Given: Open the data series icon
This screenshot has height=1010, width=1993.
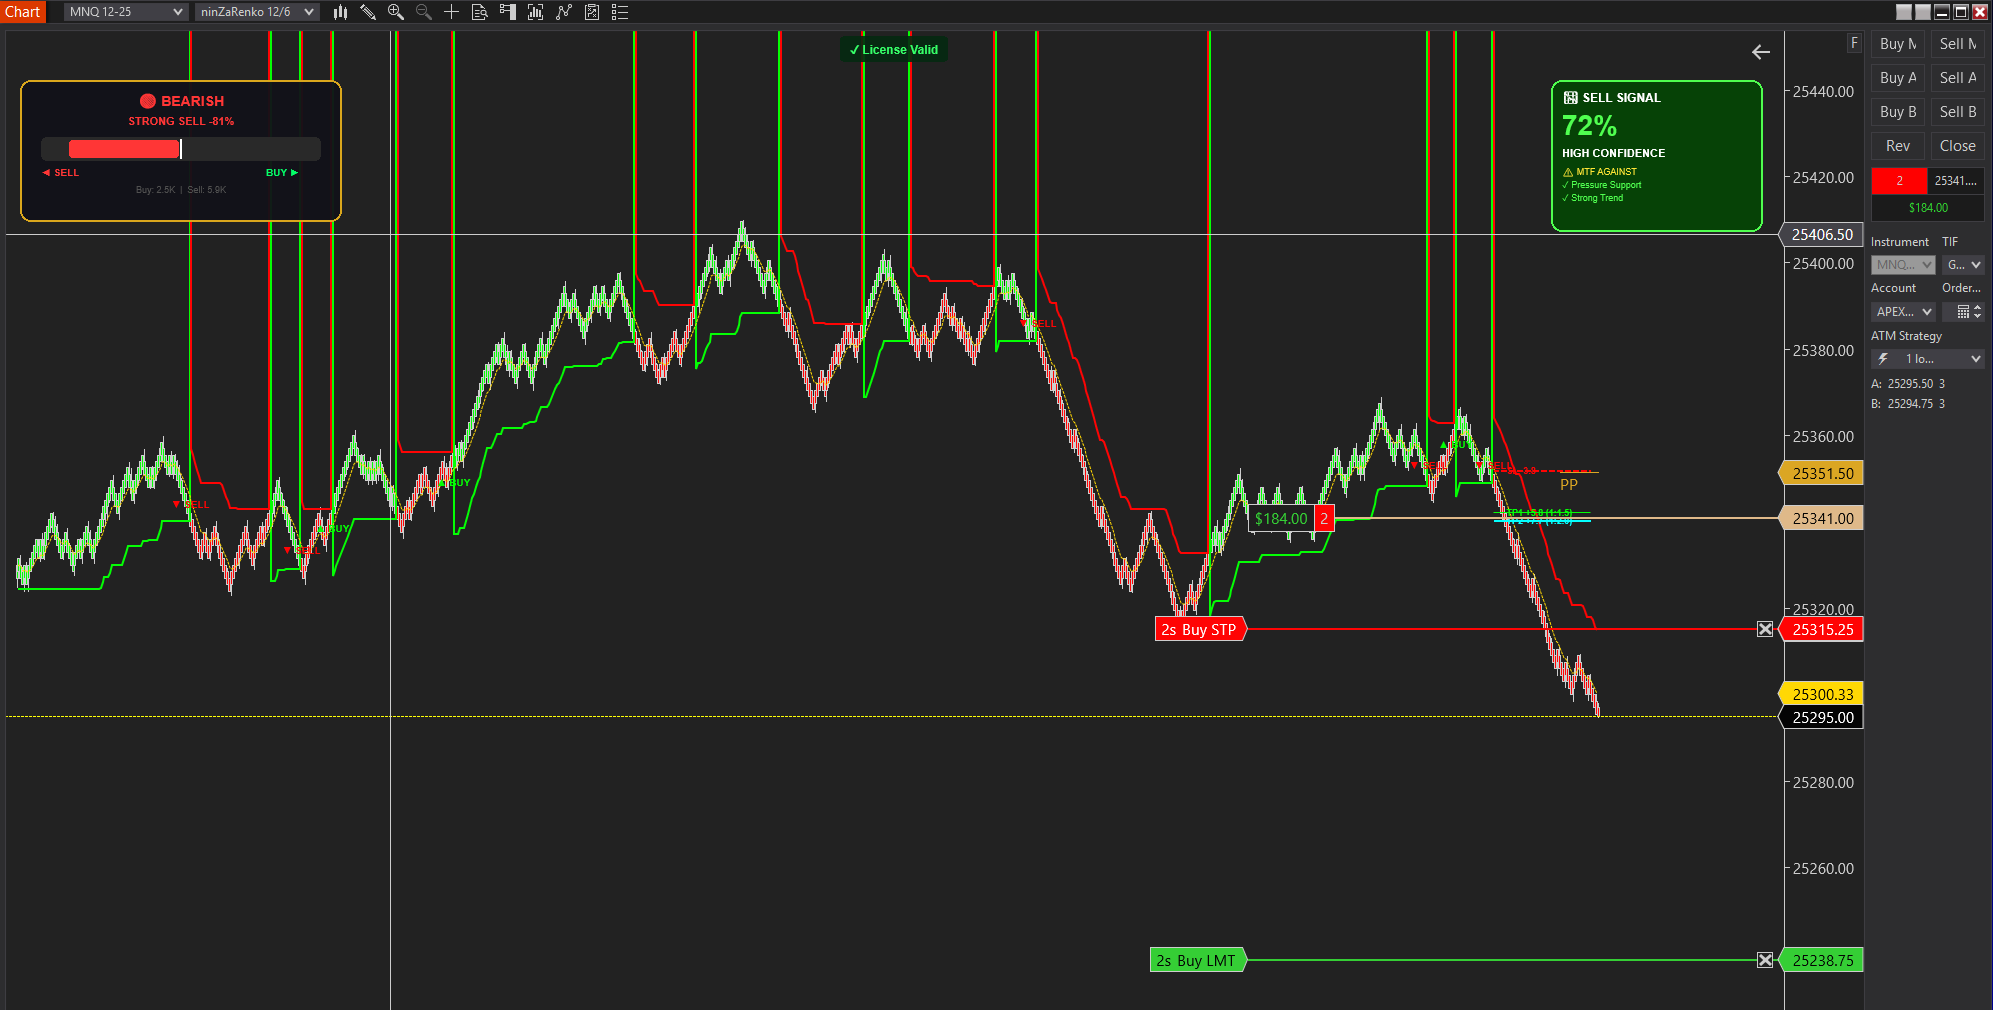Looking at the screenshot, I should coord(536,12).
